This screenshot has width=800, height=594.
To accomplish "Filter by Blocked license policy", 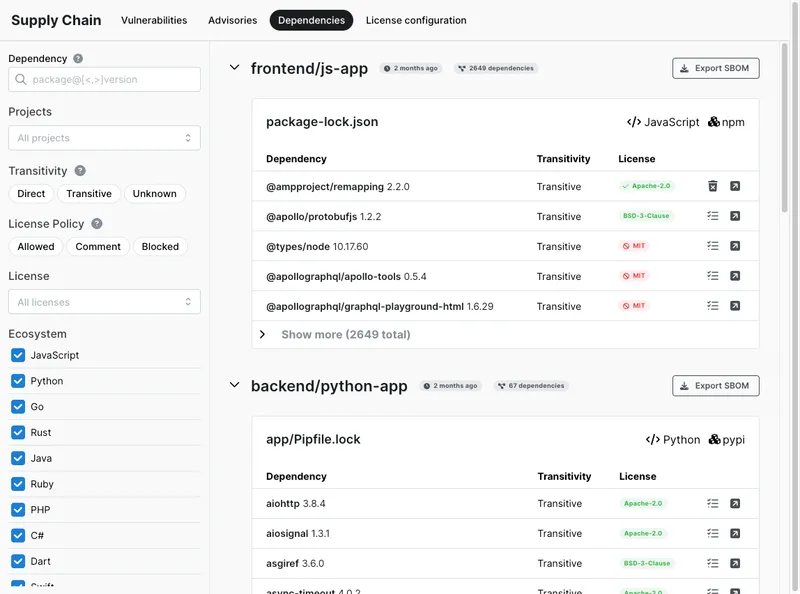I will pos(160,247).
